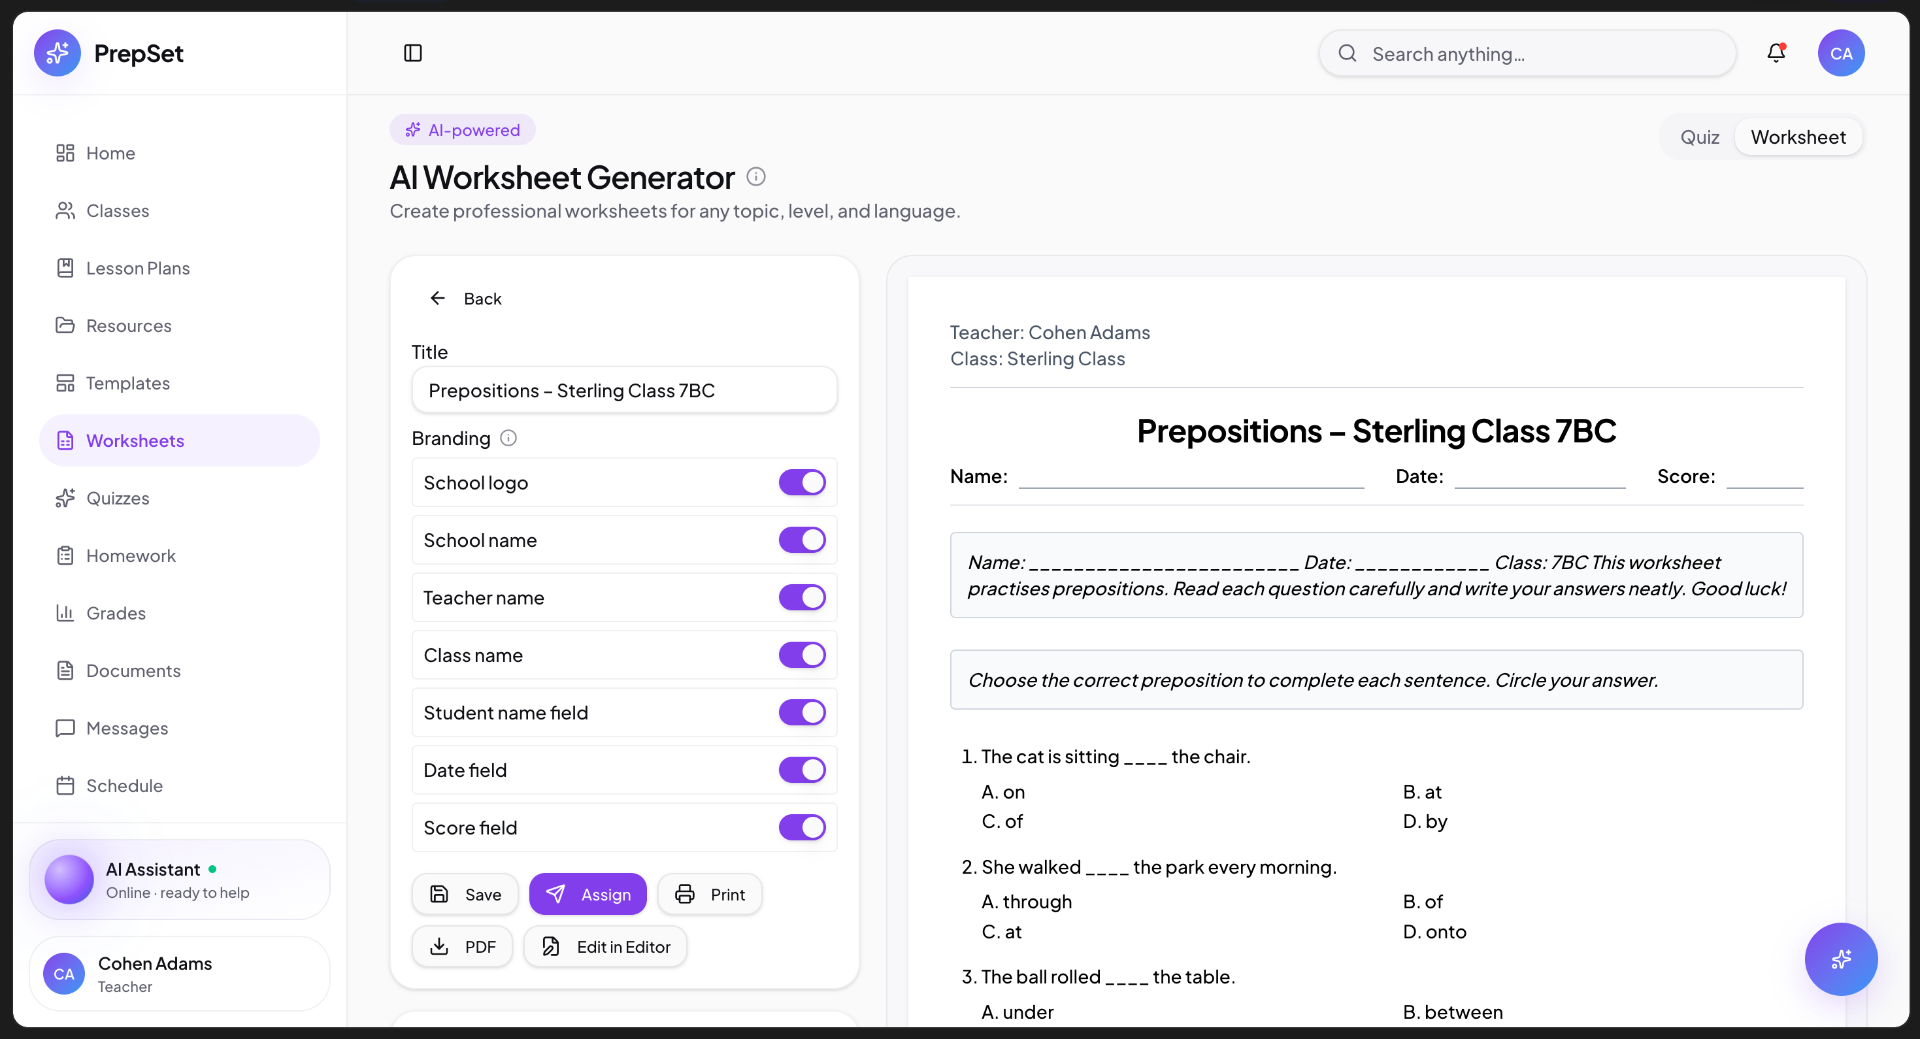Click the Title input field
This screenshot has width=1920, height=1039.
click(x=625, y=390)
